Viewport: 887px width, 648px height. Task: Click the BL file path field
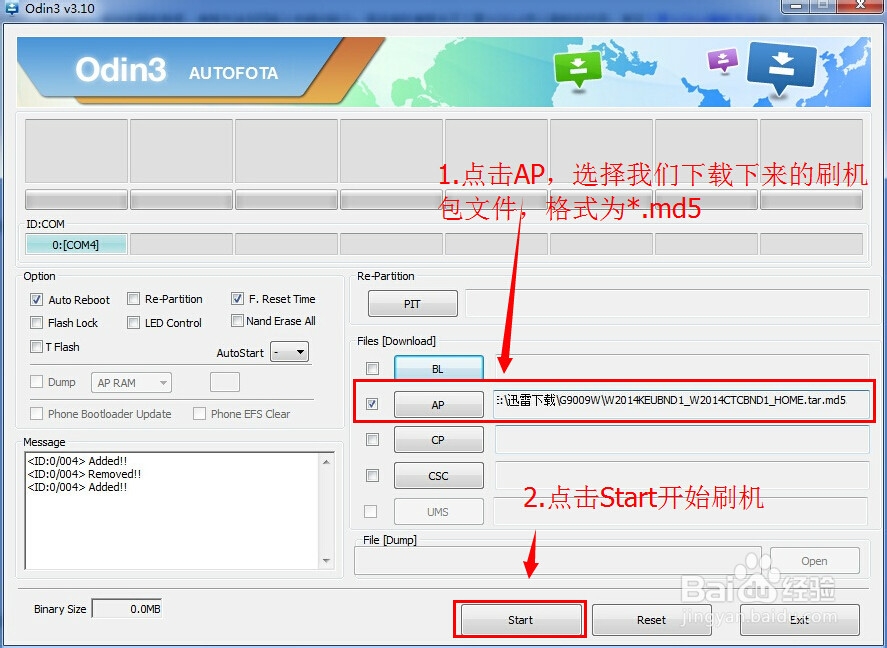point(682,368)
